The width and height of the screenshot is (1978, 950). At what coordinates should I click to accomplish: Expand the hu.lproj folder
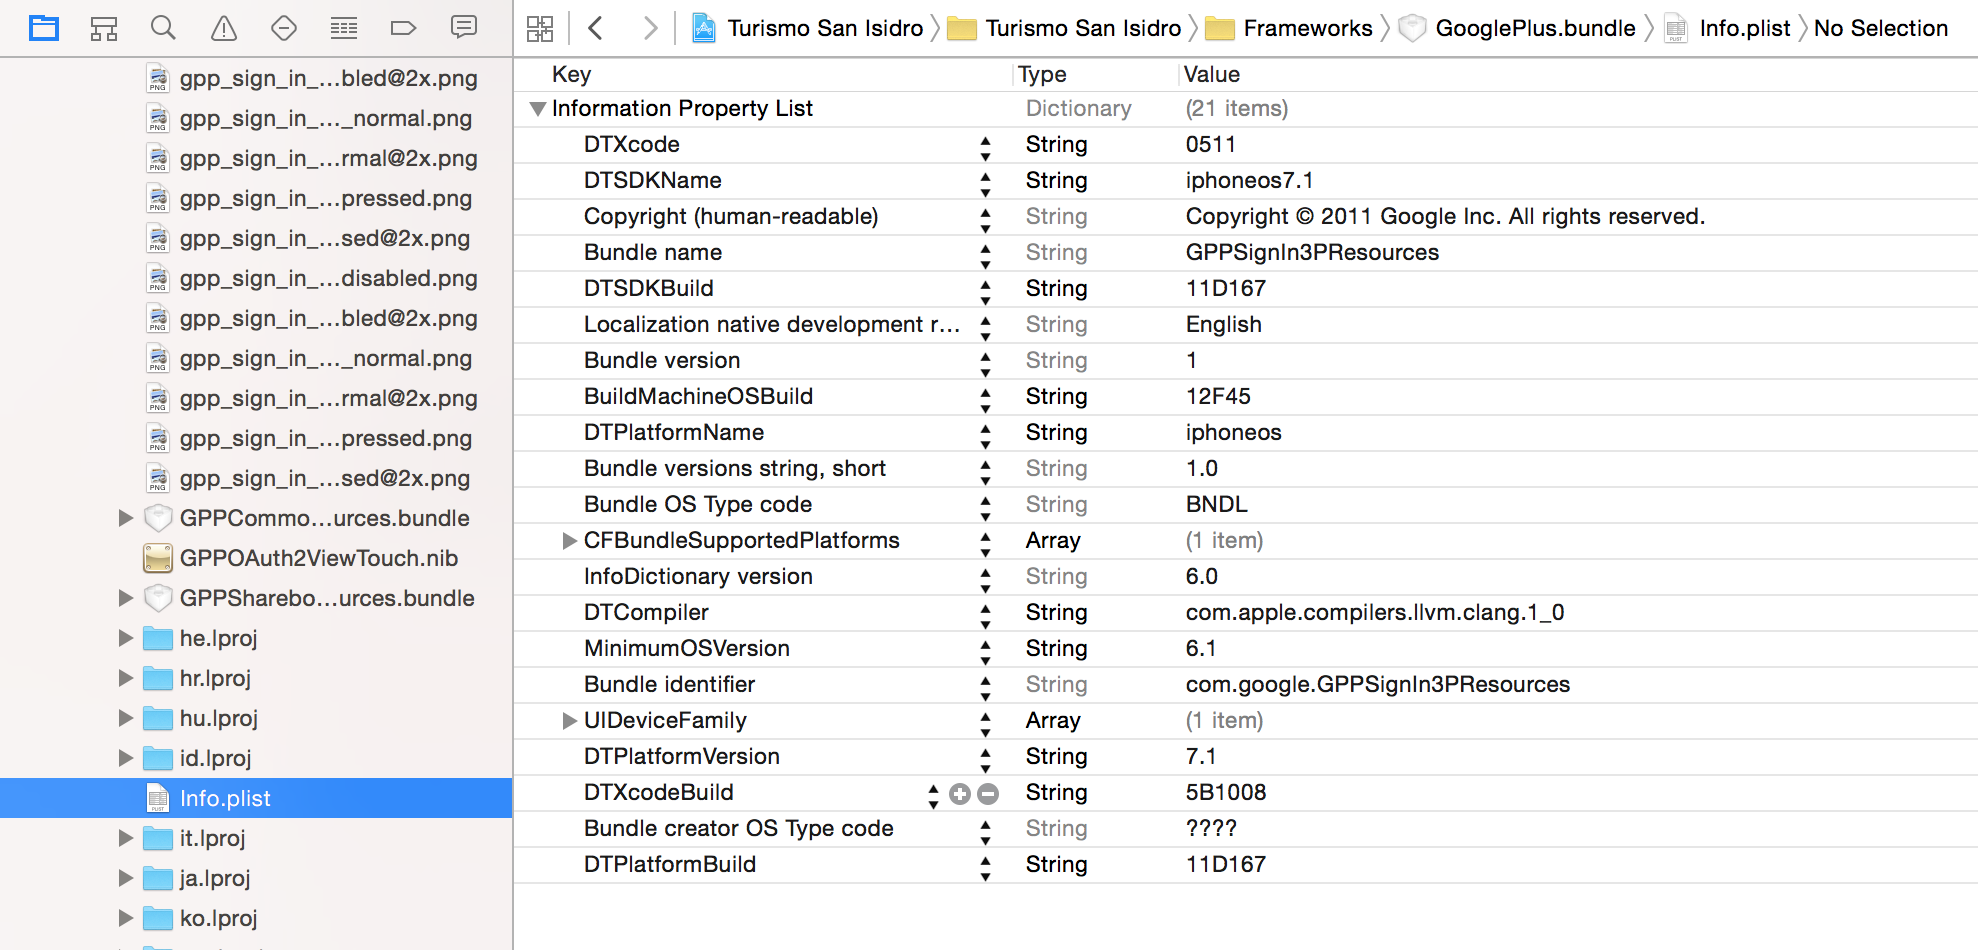click(x=125, y=718)
